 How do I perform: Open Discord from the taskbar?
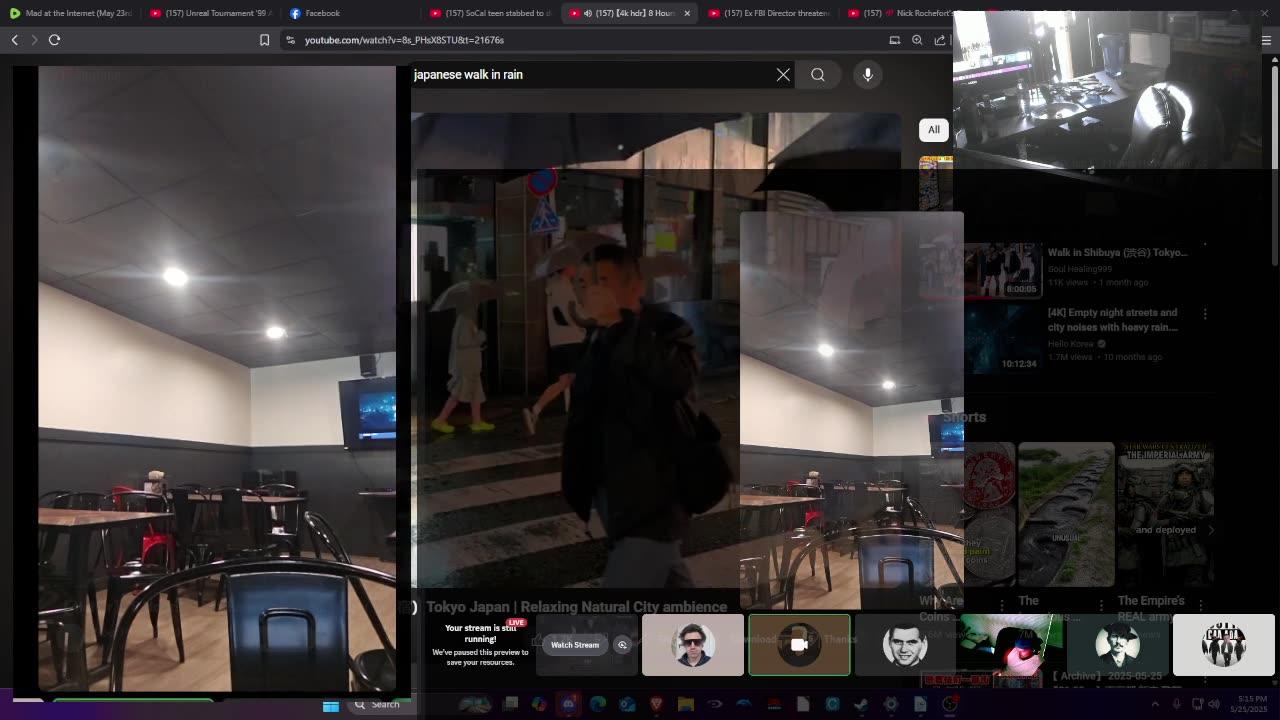point(568,705)
